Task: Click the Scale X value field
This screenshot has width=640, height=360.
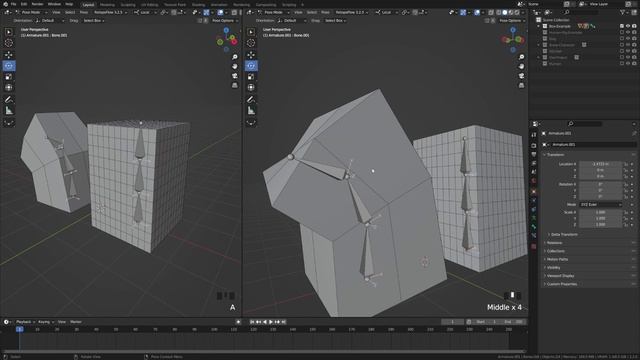Action: coord(600,212)
